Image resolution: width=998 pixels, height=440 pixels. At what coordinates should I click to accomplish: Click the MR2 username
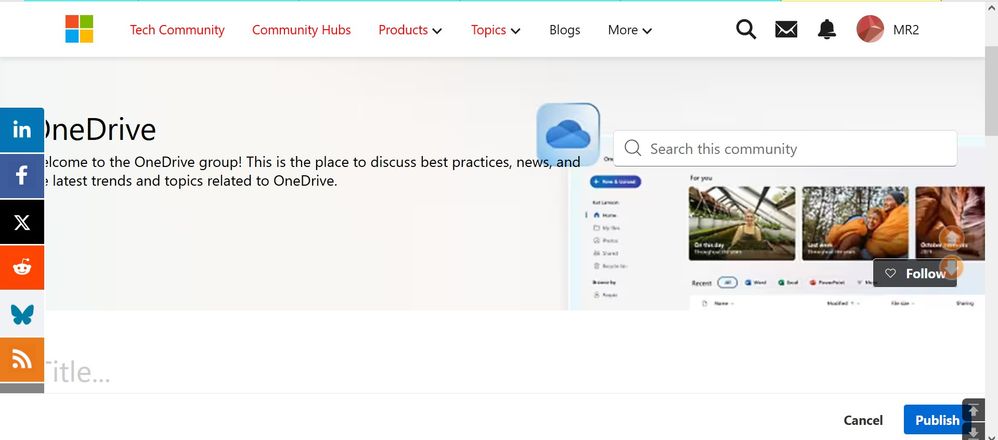click(906, 30)
